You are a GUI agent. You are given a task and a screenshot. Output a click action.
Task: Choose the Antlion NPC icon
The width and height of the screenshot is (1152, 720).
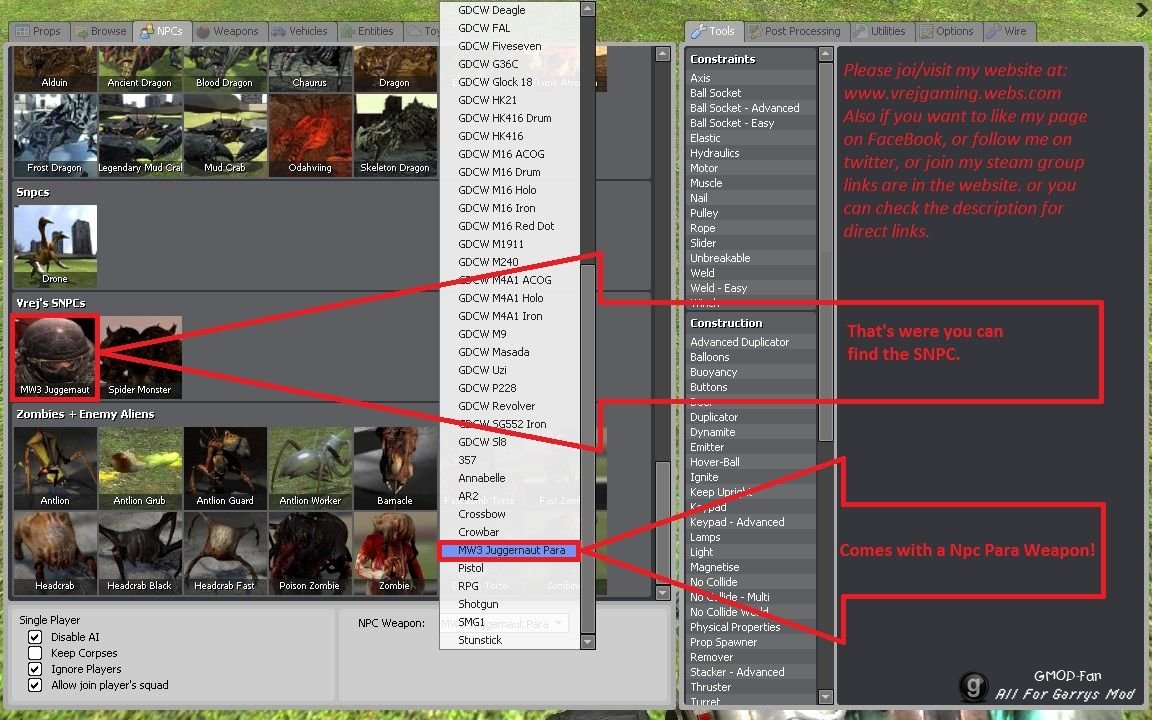pos(55,468)
